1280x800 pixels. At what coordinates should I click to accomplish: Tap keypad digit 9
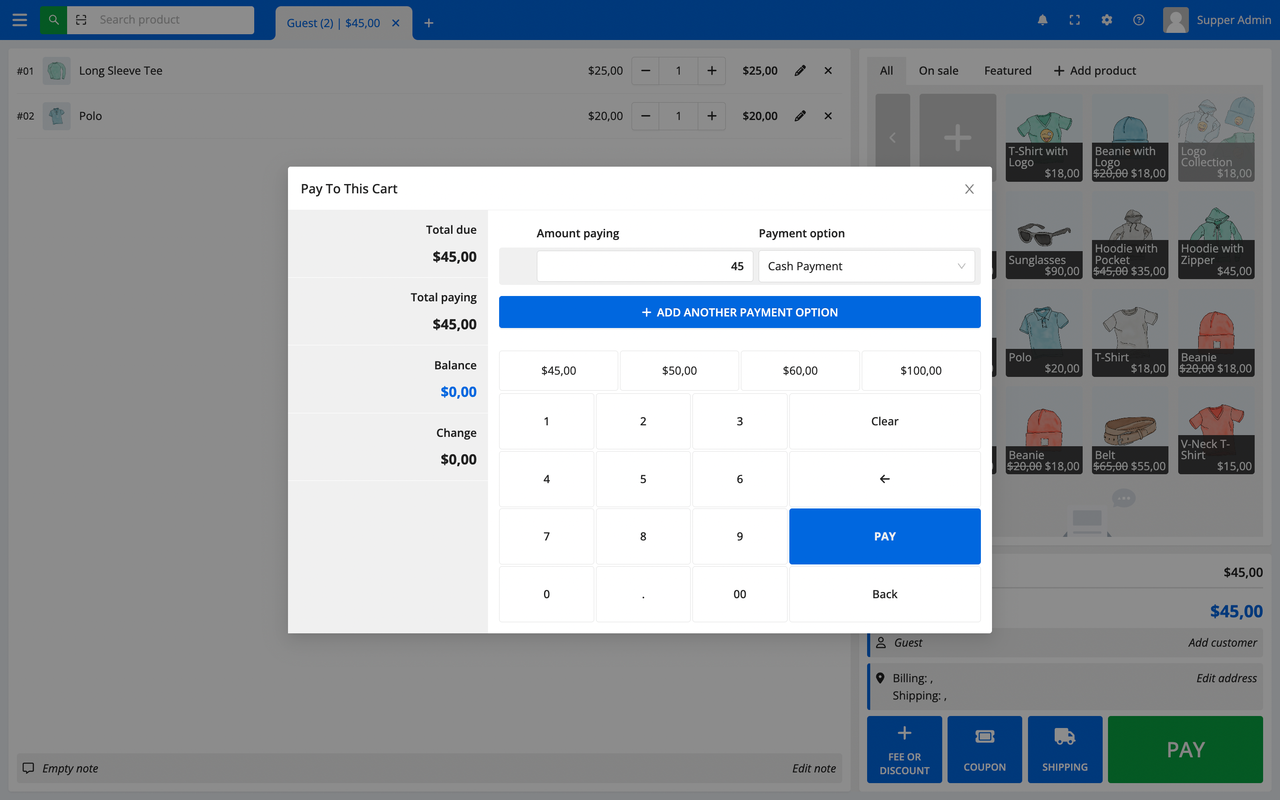click(x=740, y=537)
